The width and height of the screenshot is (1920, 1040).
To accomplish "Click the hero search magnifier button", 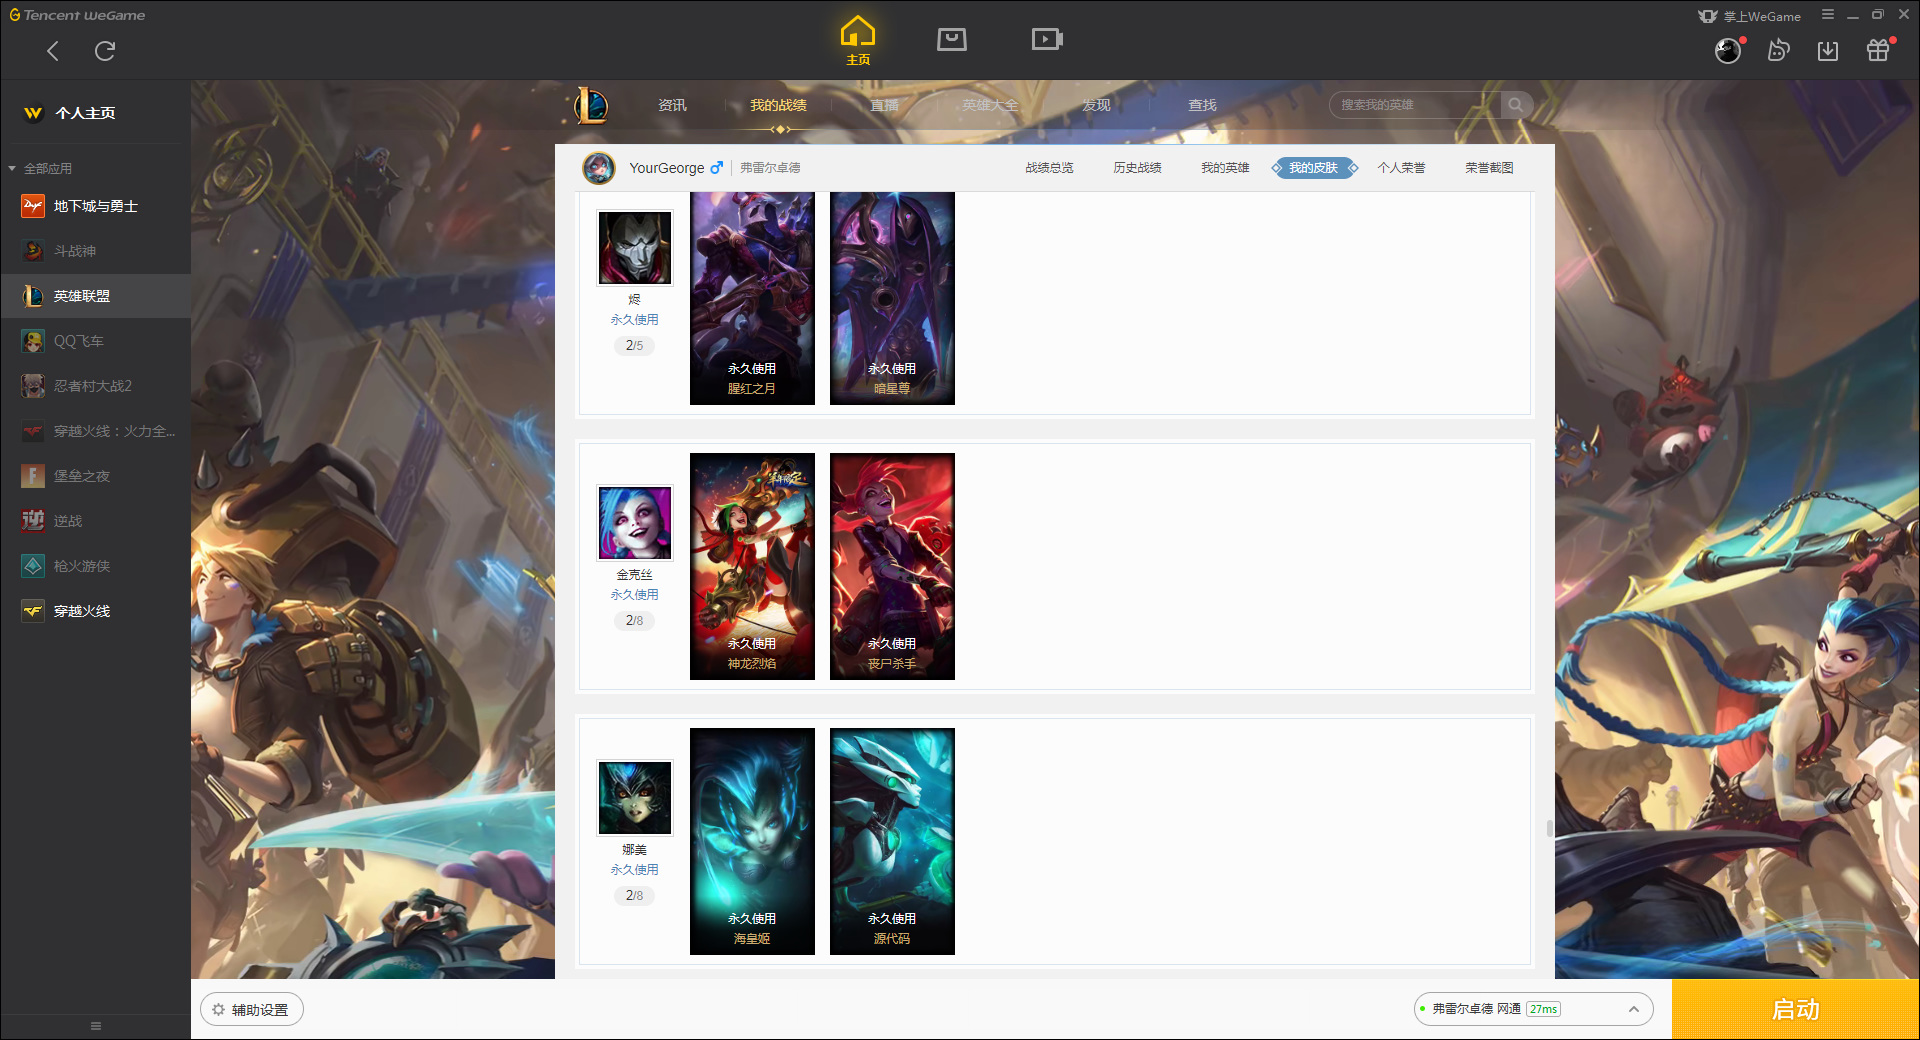I will [1516, 105].
